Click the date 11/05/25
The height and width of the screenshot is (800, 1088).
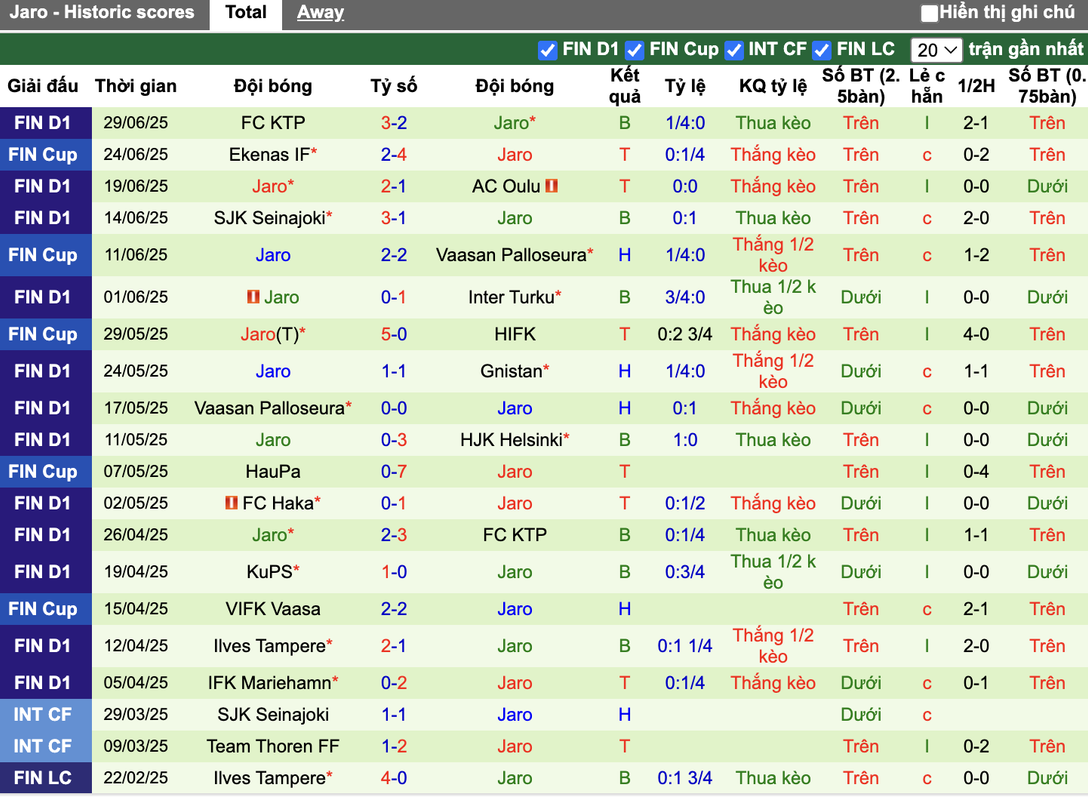[136, 440]
